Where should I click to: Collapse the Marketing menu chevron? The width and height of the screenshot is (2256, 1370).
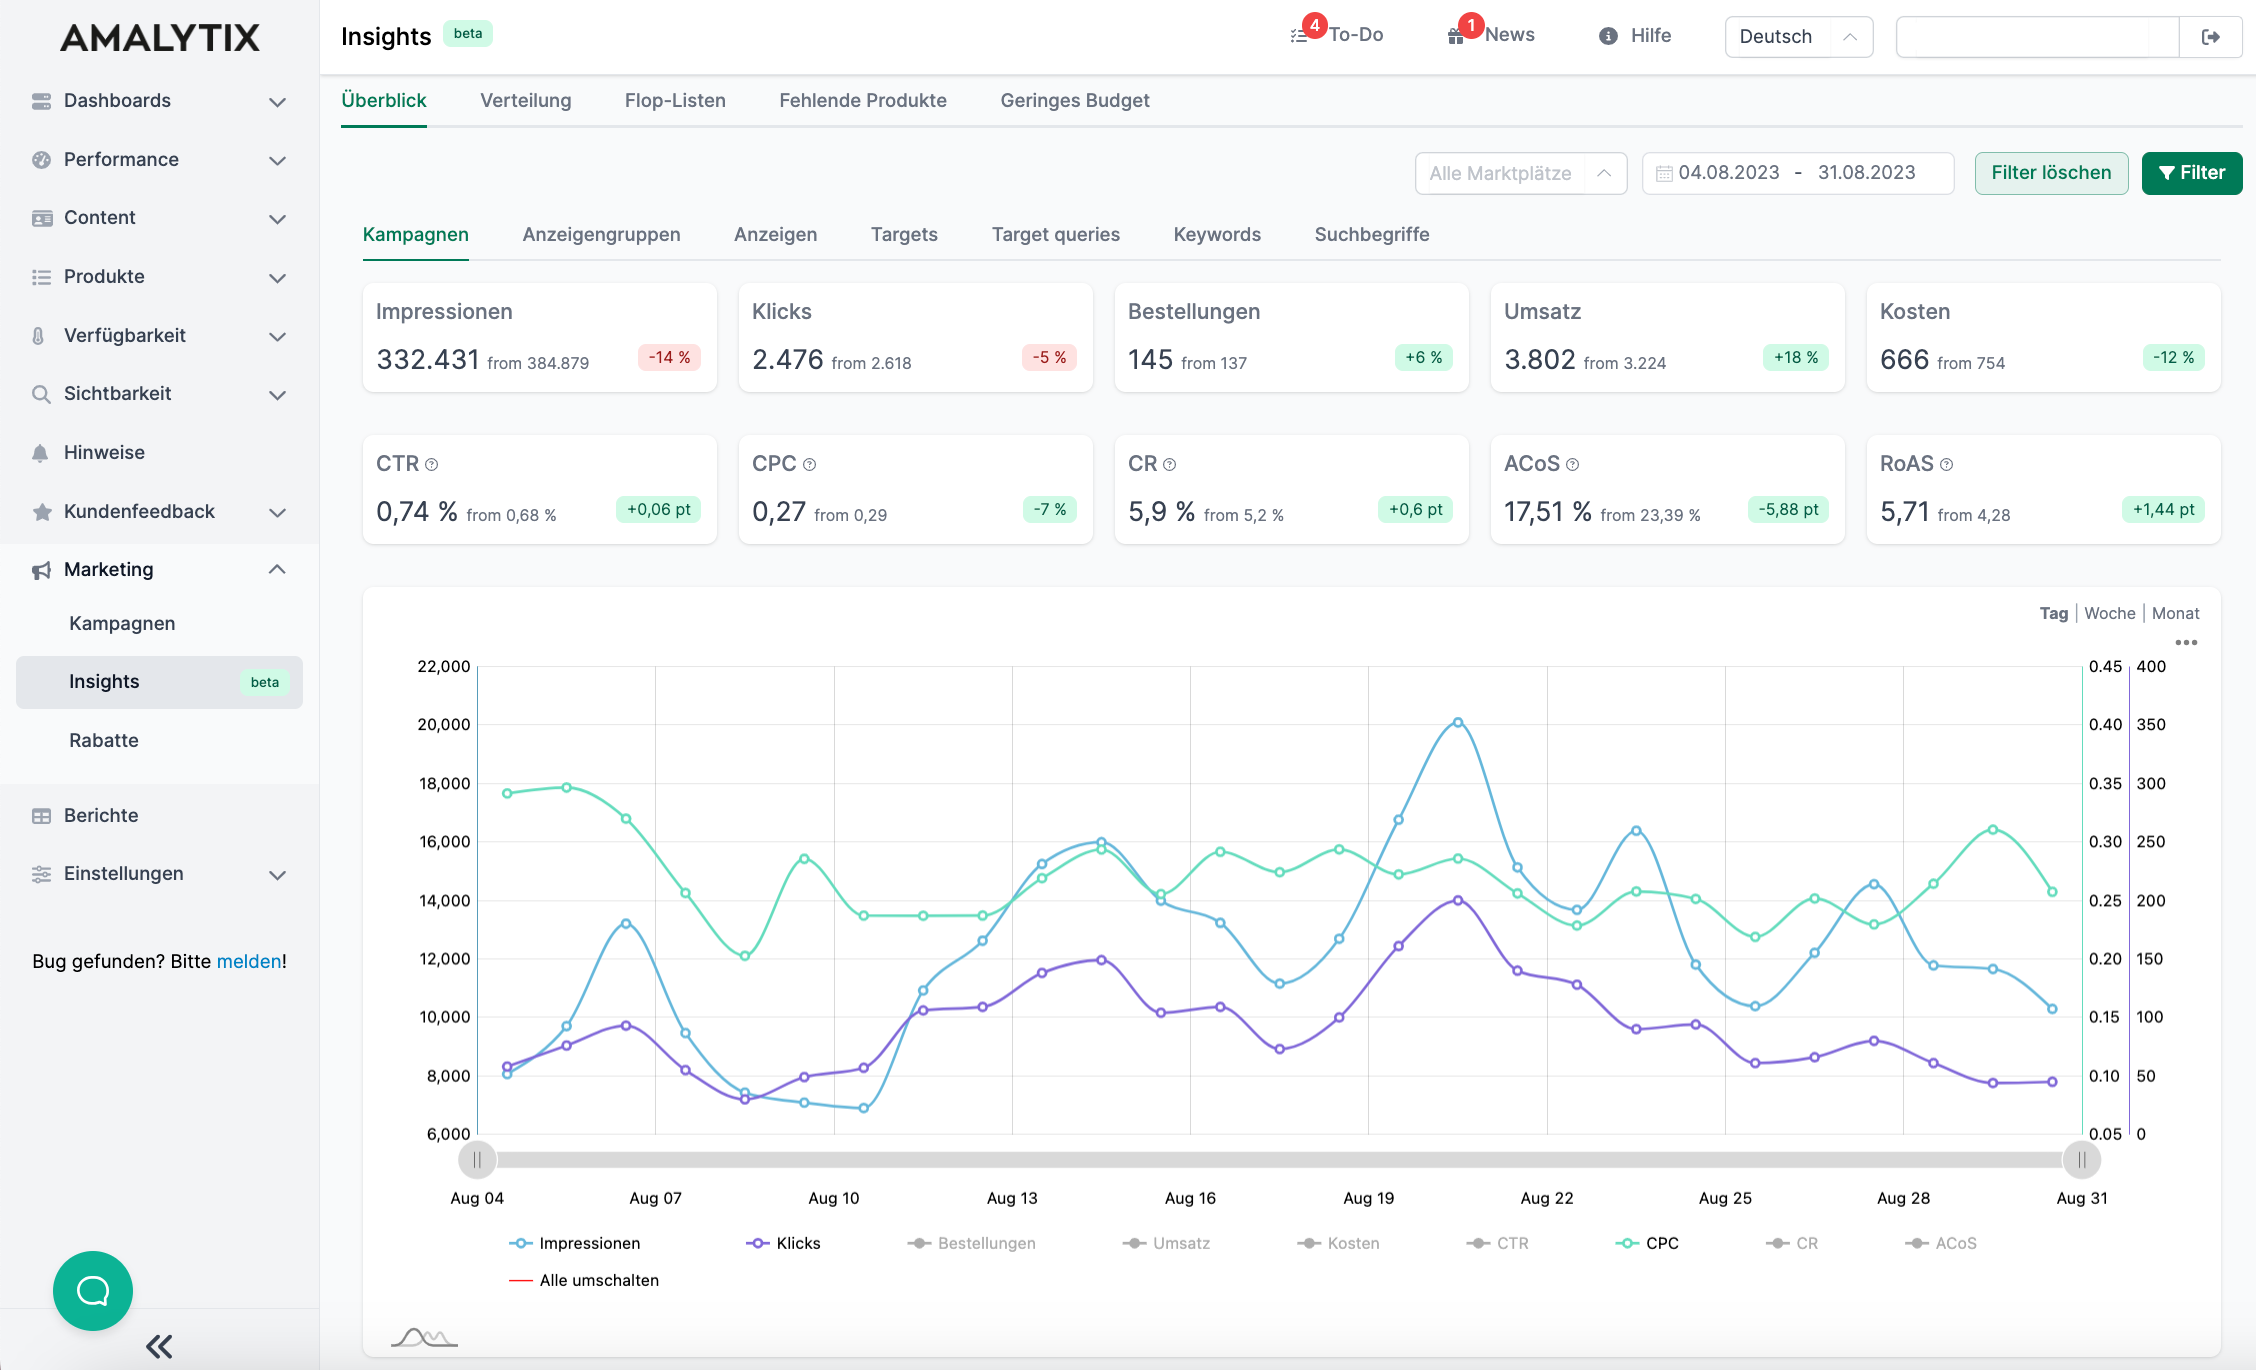tap(278, 570)
